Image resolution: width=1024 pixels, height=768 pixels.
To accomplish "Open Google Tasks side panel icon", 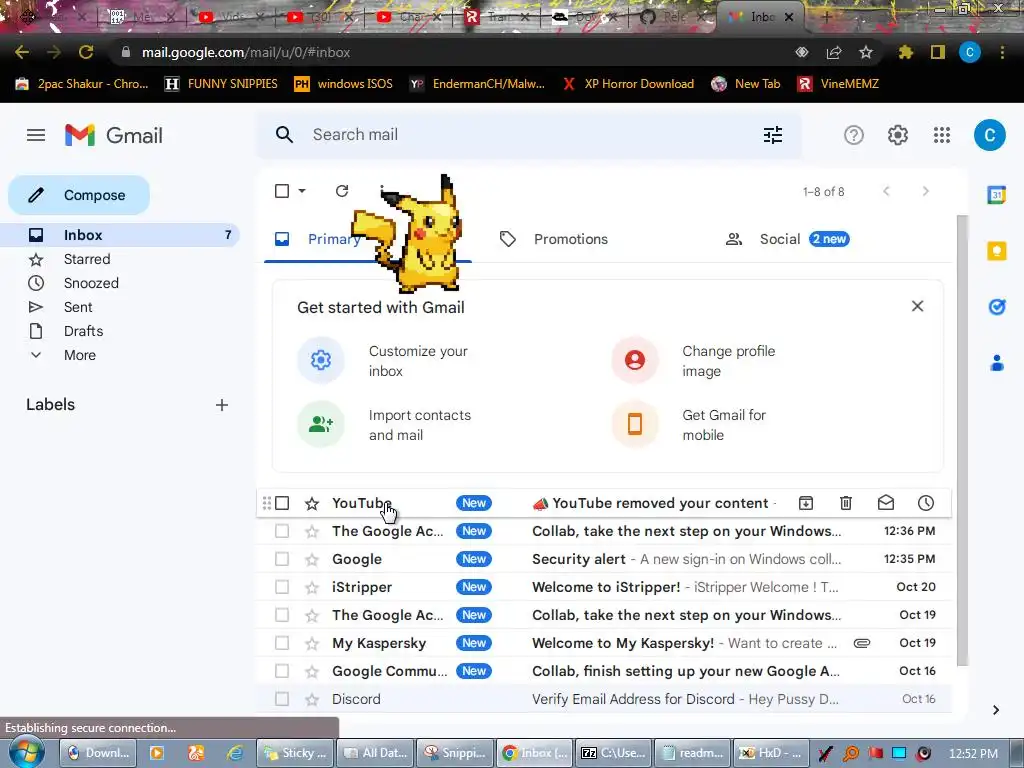I will pos(997,306).
